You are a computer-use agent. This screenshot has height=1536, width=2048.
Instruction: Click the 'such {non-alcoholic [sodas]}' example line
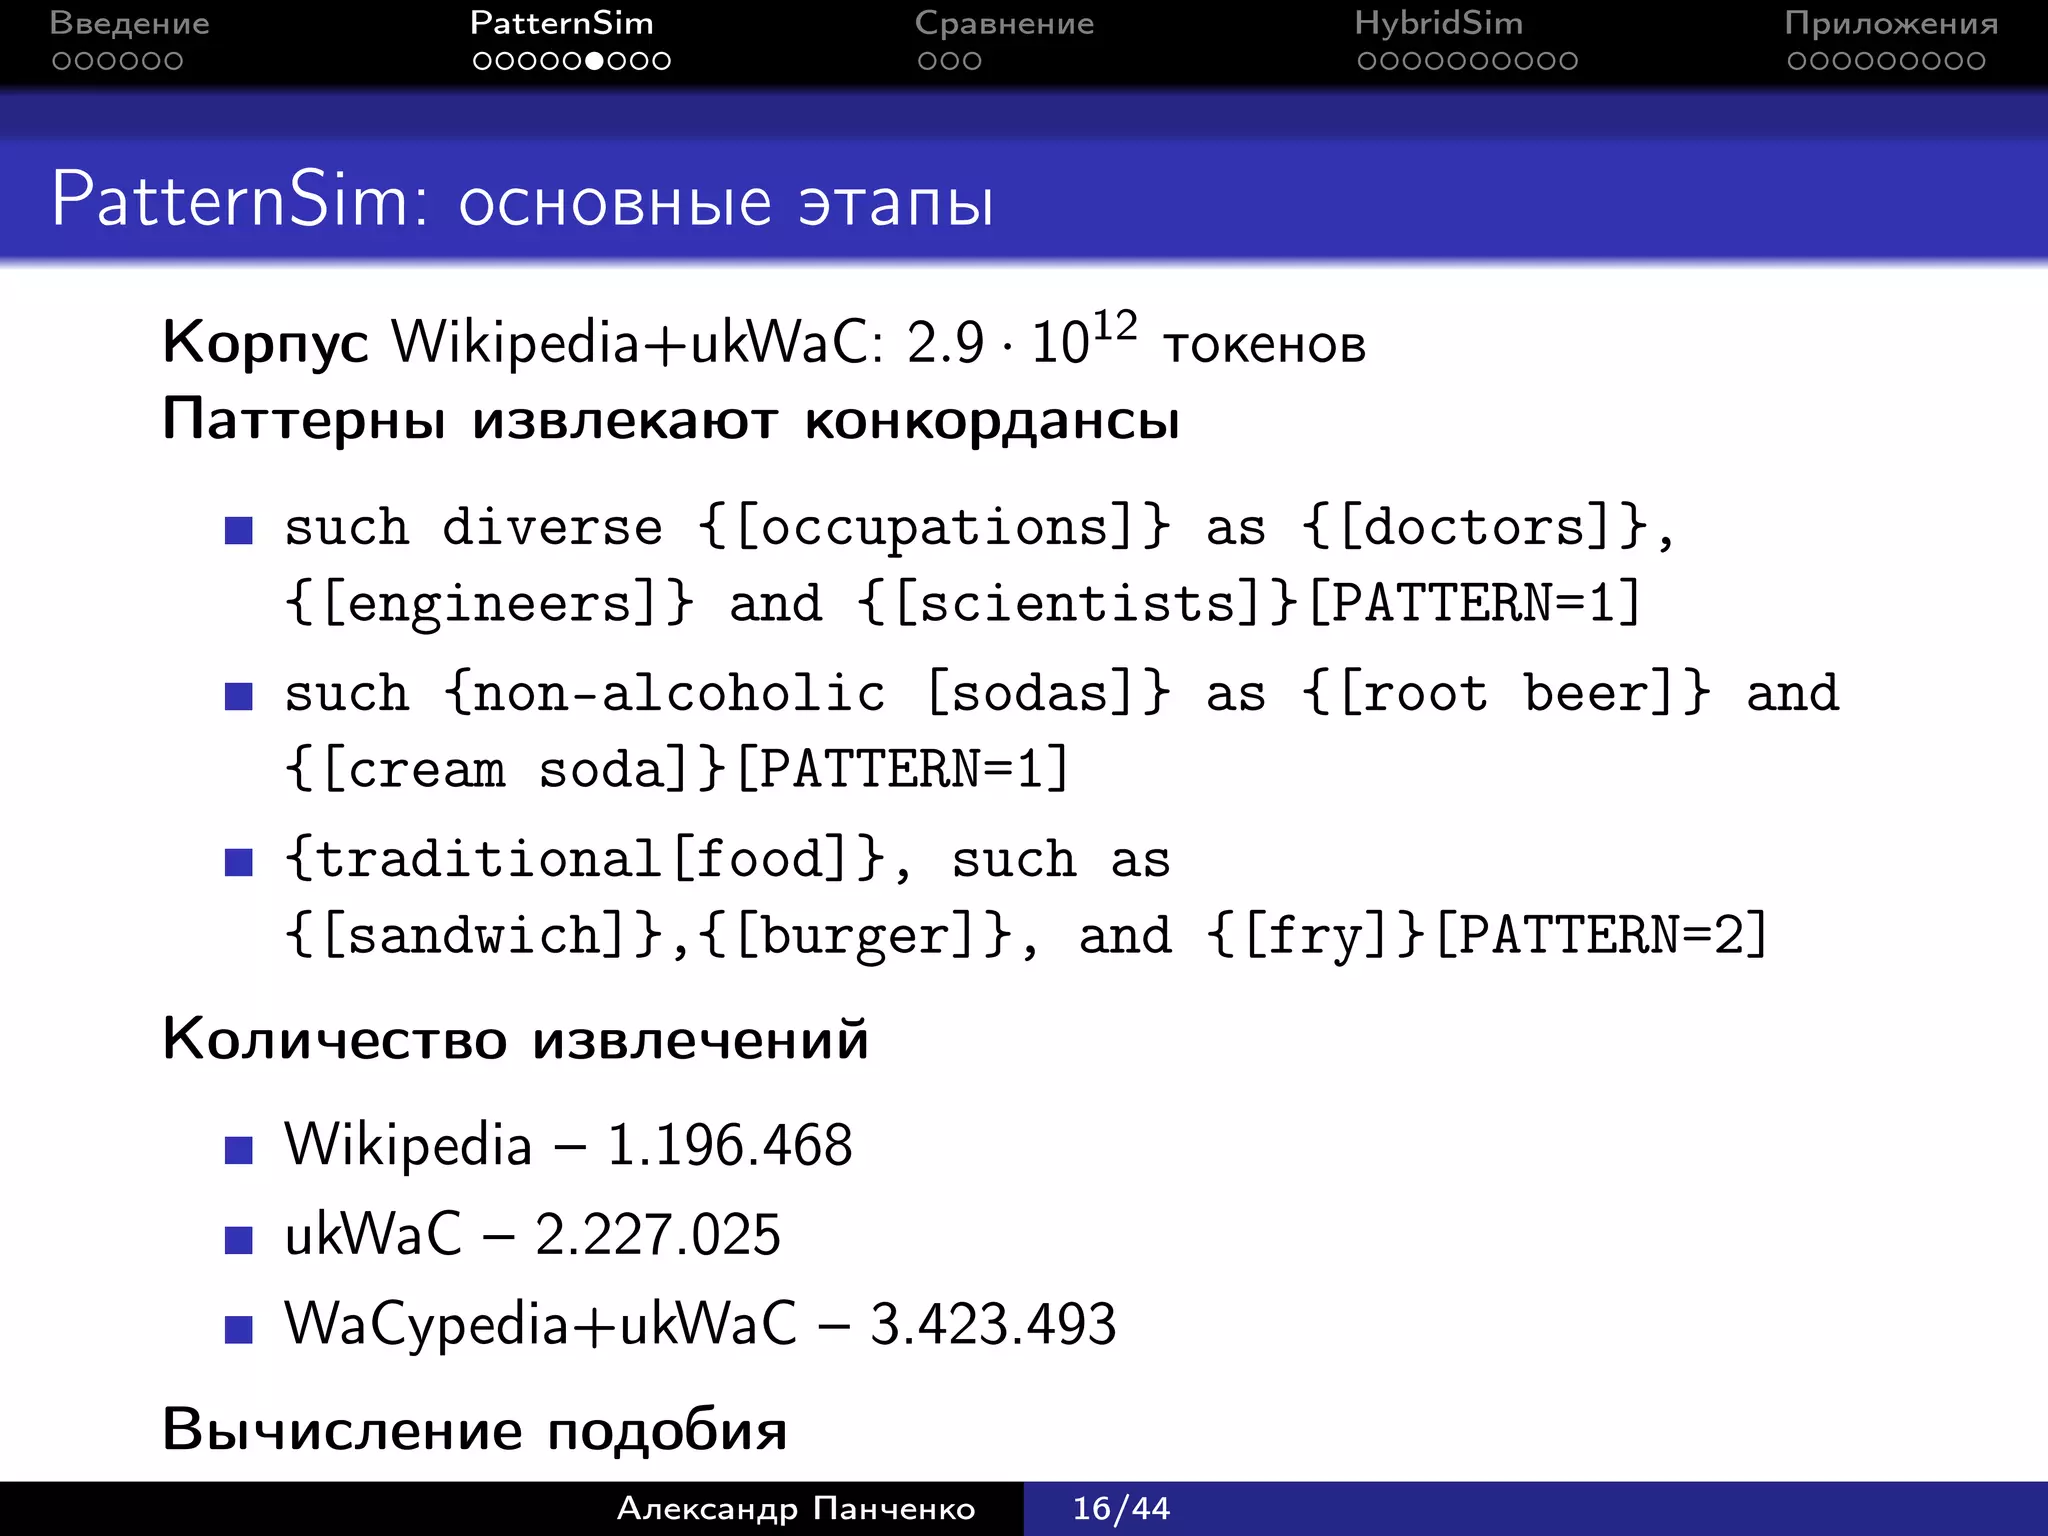tap(1062, 693)
